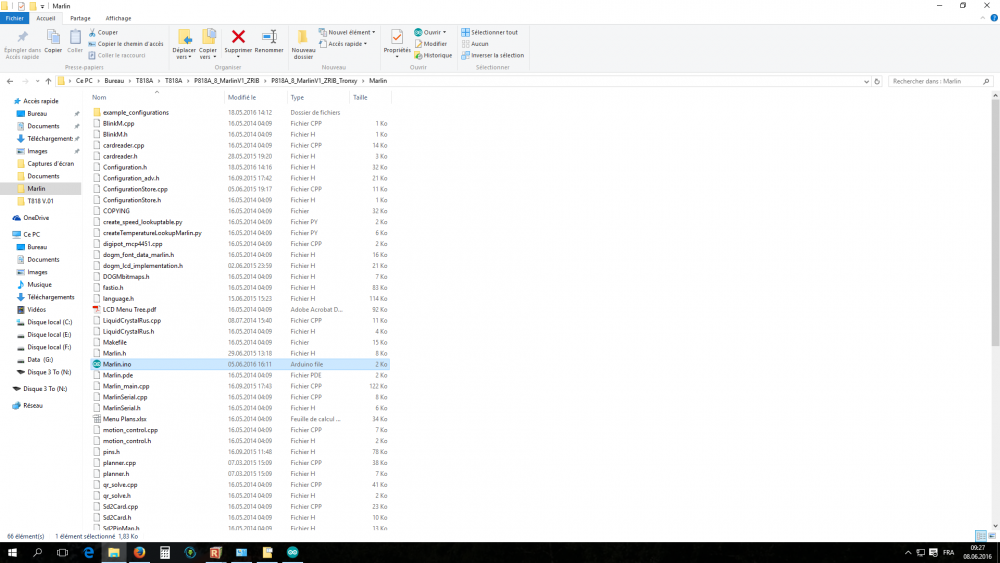1000x563 pixels.
Task: Open Propriétés checkmark icon
Action: pyautogui.click(x=397, y=38)
